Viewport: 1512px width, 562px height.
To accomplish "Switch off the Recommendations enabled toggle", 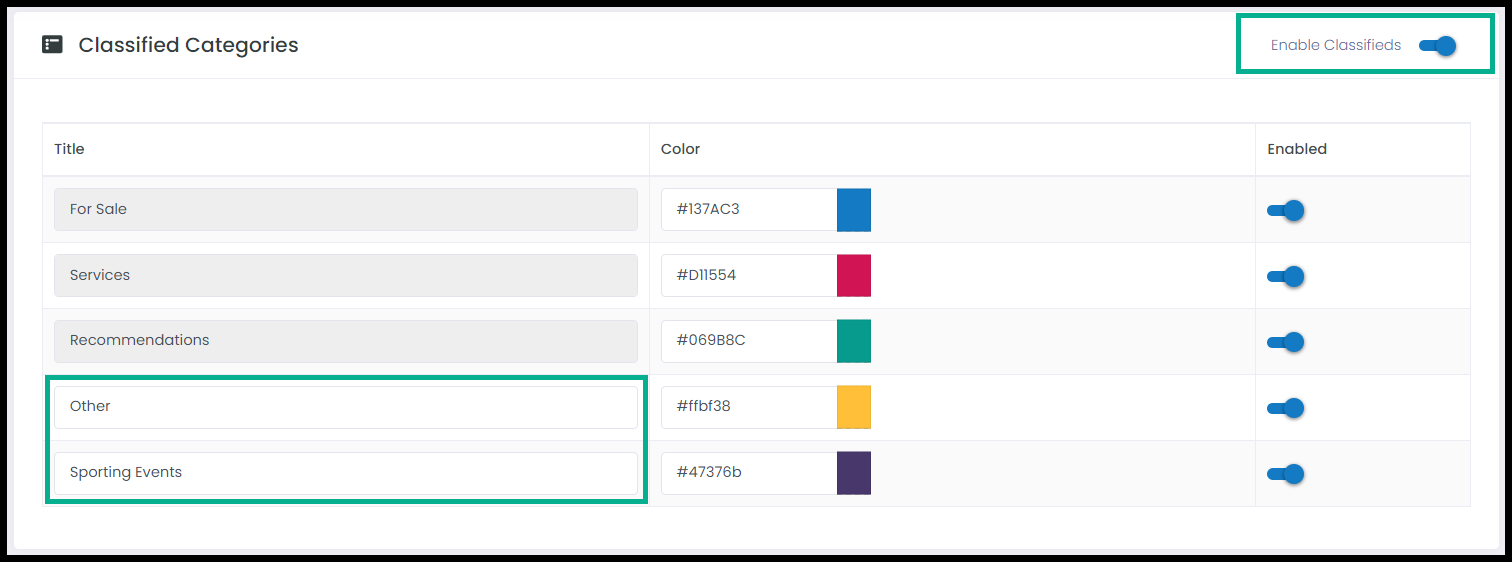I will 1286,342.
